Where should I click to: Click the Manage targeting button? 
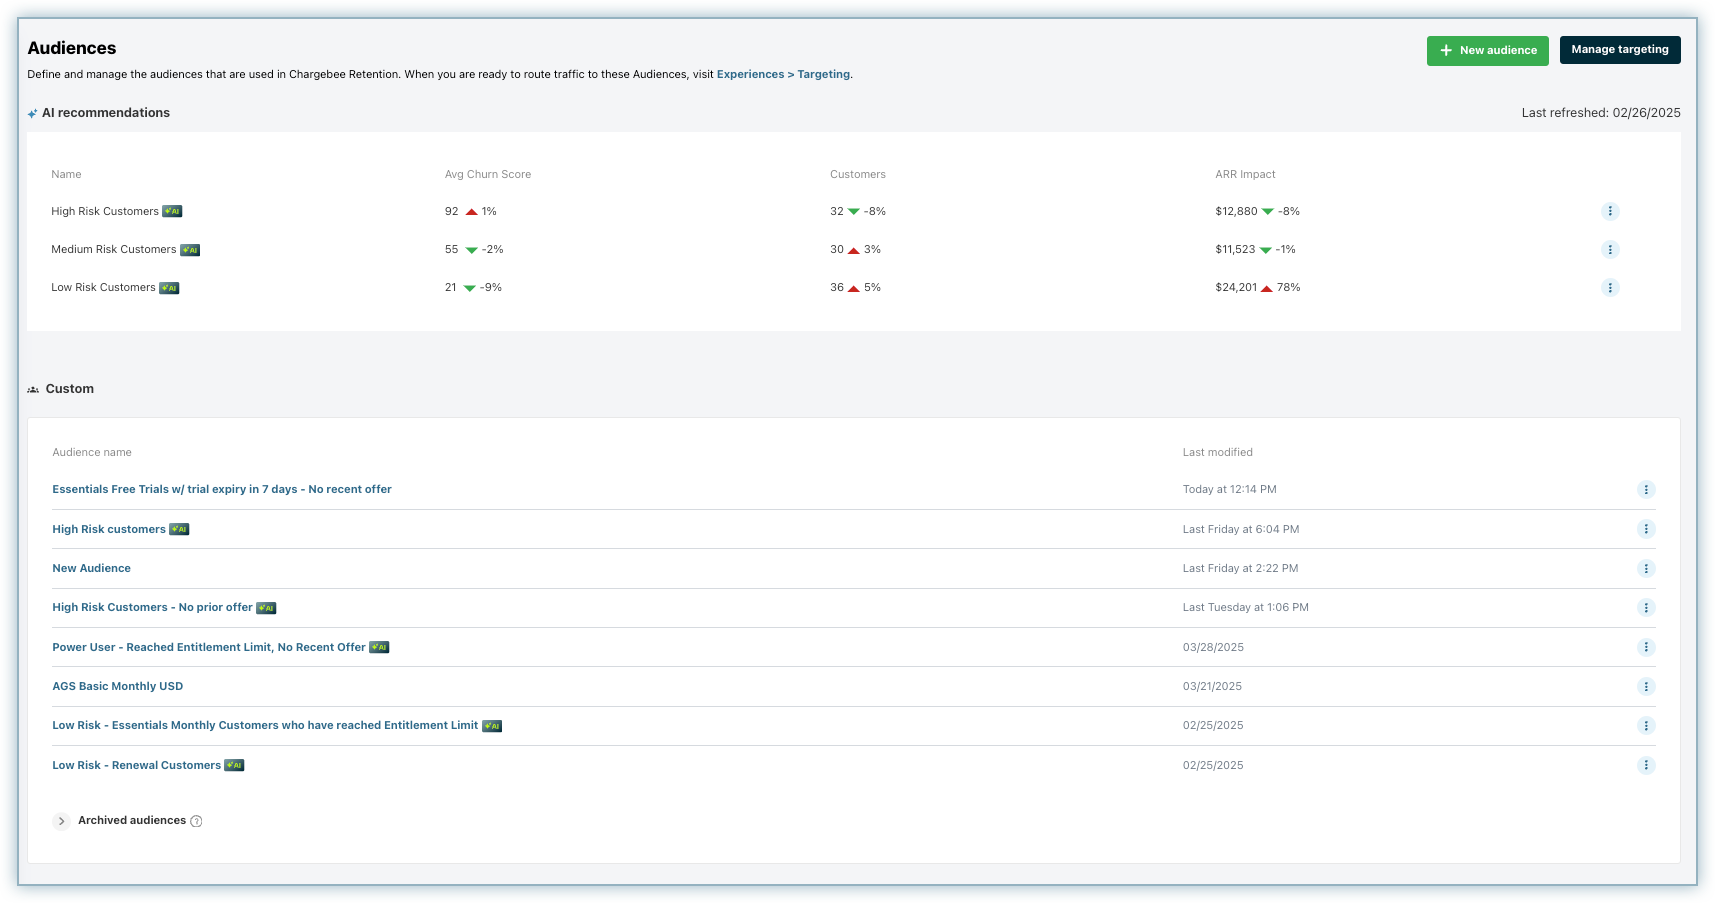(x=1620, y=50)
